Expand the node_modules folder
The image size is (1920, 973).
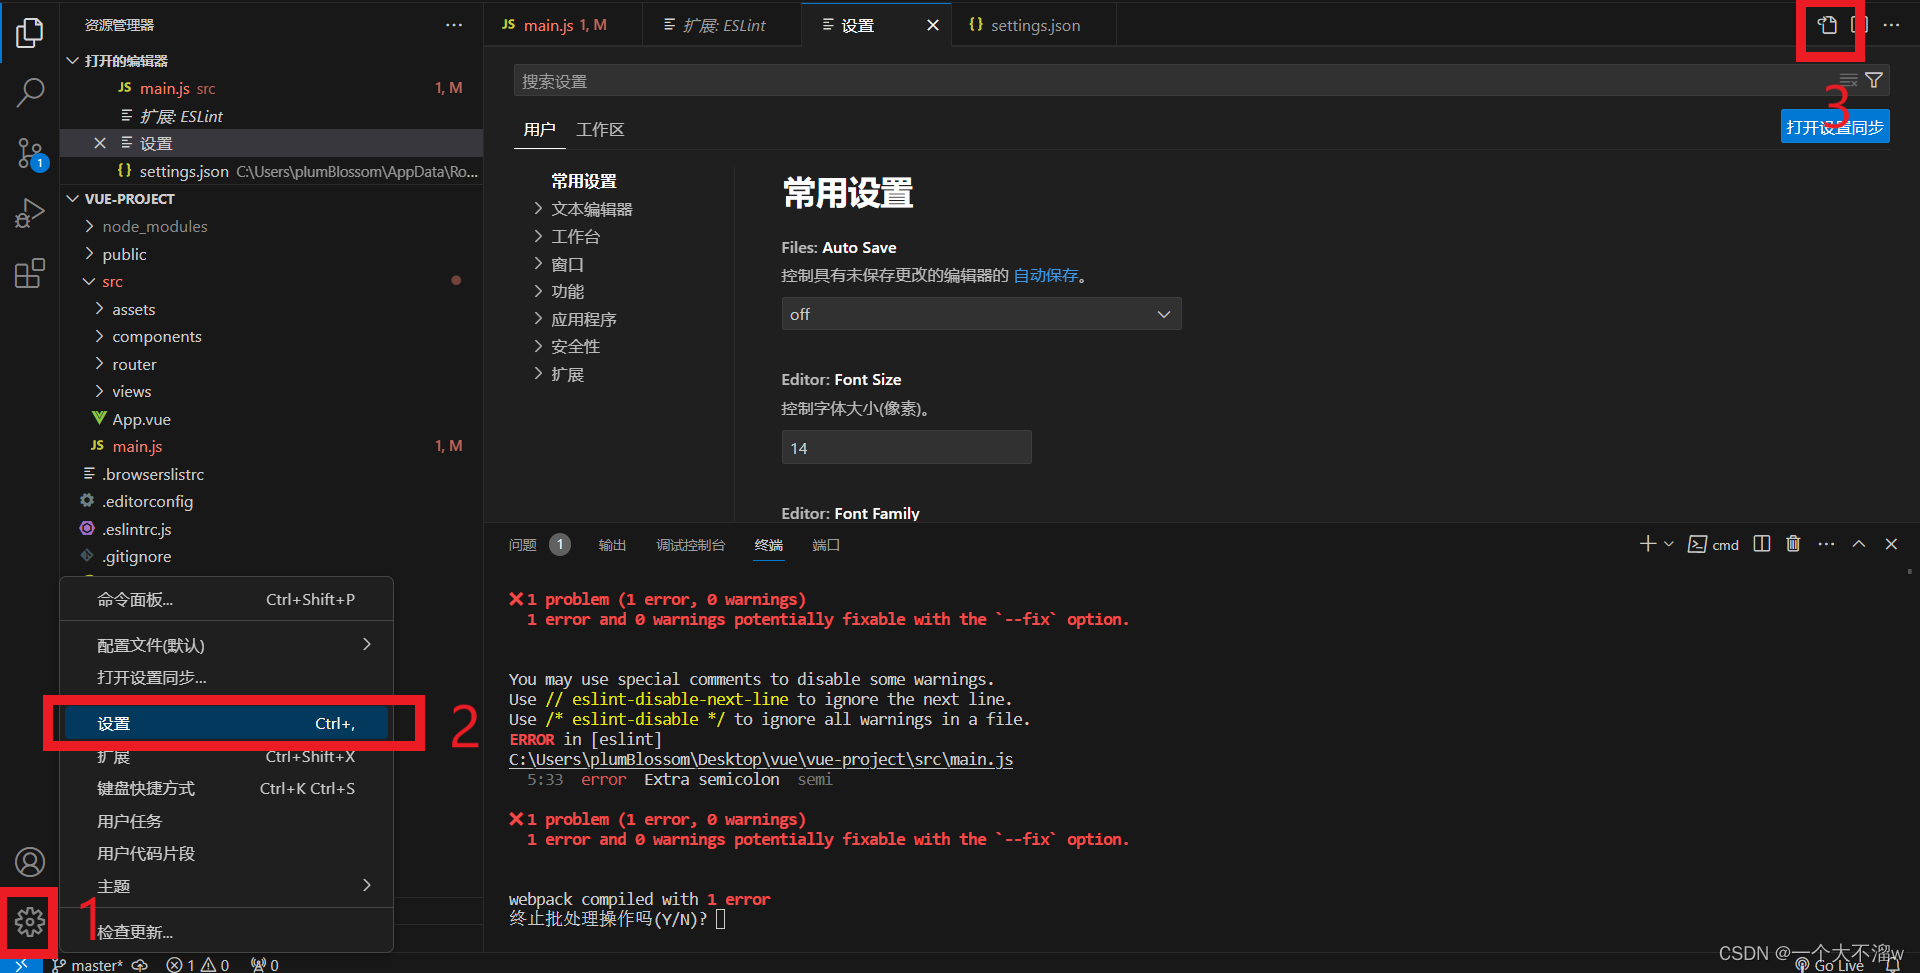point(272,226)
